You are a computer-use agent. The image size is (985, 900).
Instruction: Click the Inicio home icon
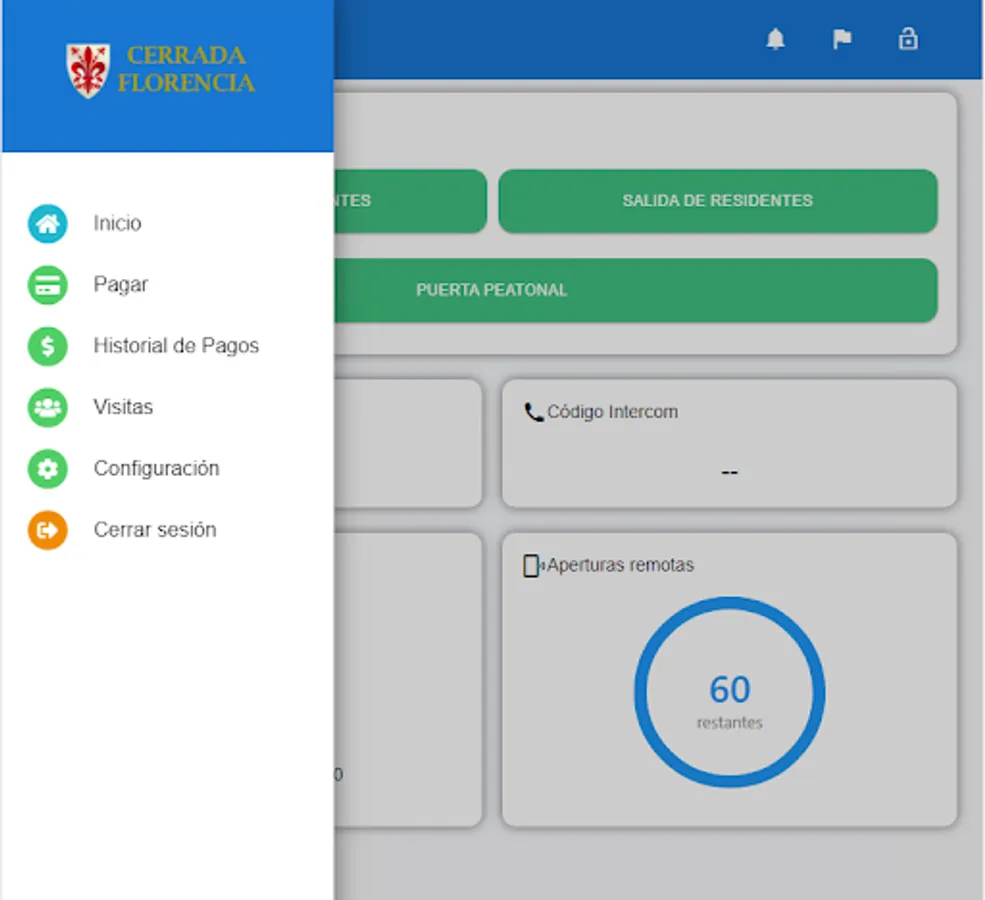(48, 224)
